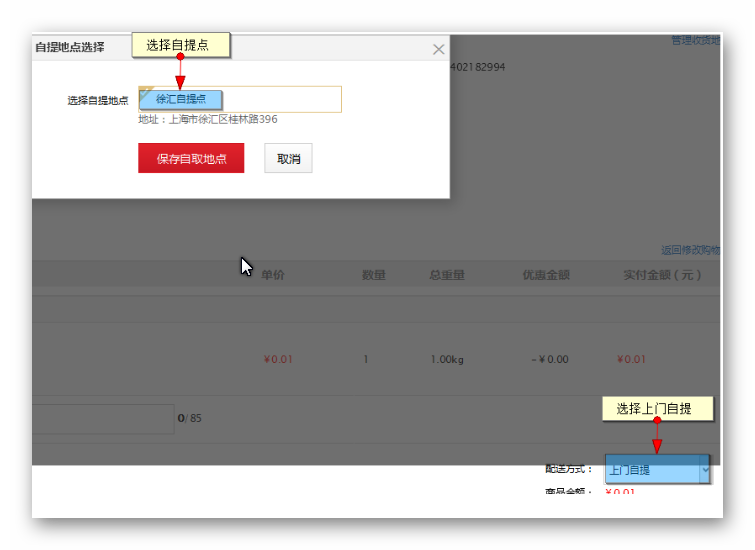Image resolution: width=755 pixels, height=550 pixels.
Task: Click the 自提地点选择 dialog title
Action: coord(70,47)
